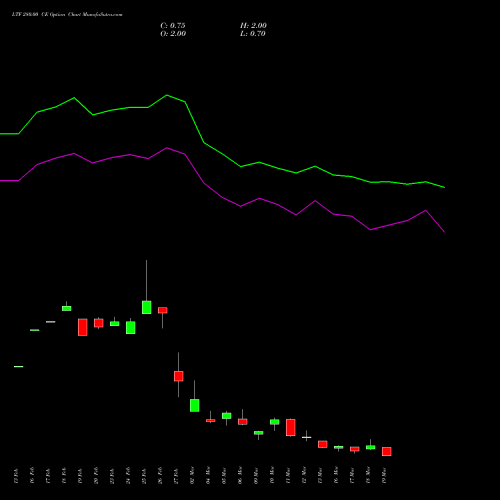
Task: Click the low value L: 0.70
Action: coord(253,34)
